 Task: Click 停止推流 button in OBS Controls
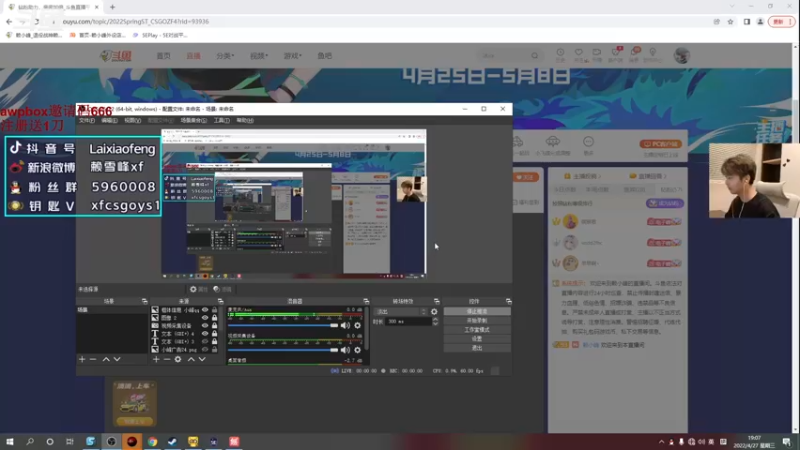coord(477,311)
